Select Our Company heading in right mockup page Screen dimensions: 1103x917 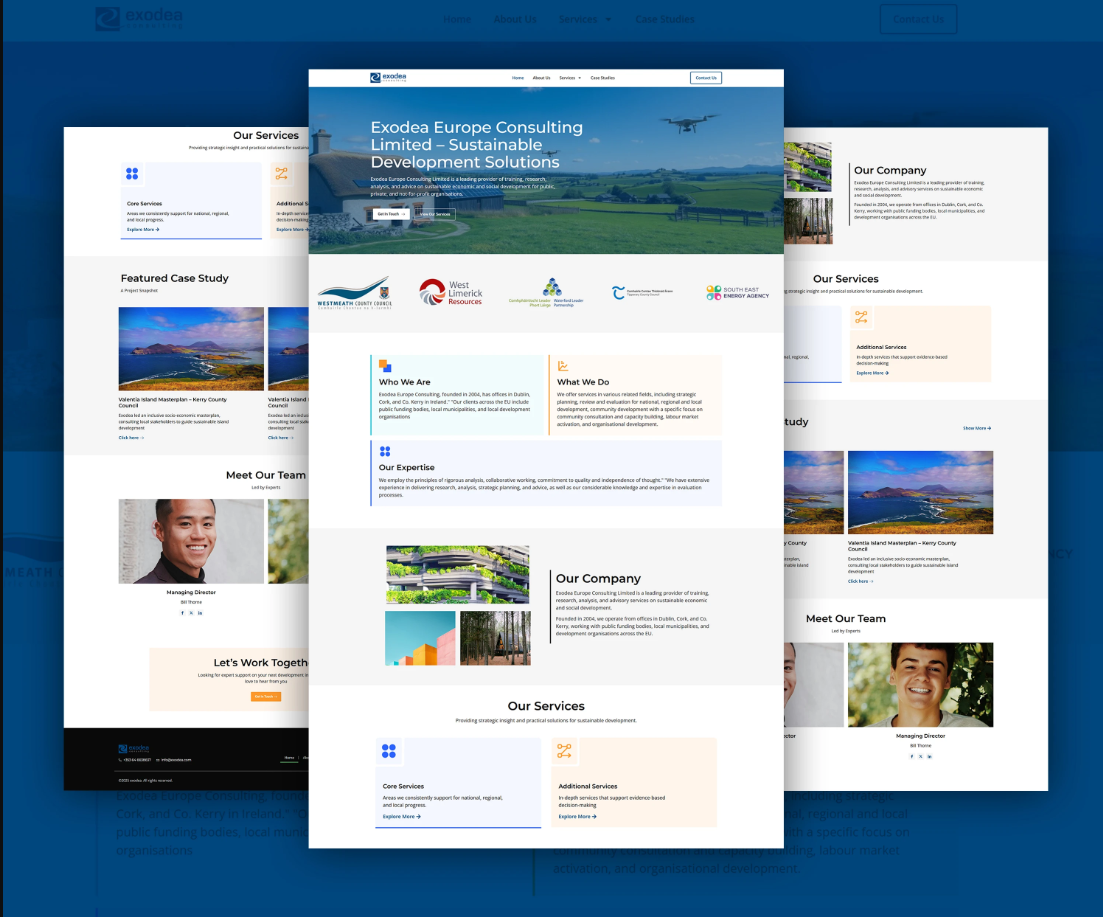coord(890,170)
